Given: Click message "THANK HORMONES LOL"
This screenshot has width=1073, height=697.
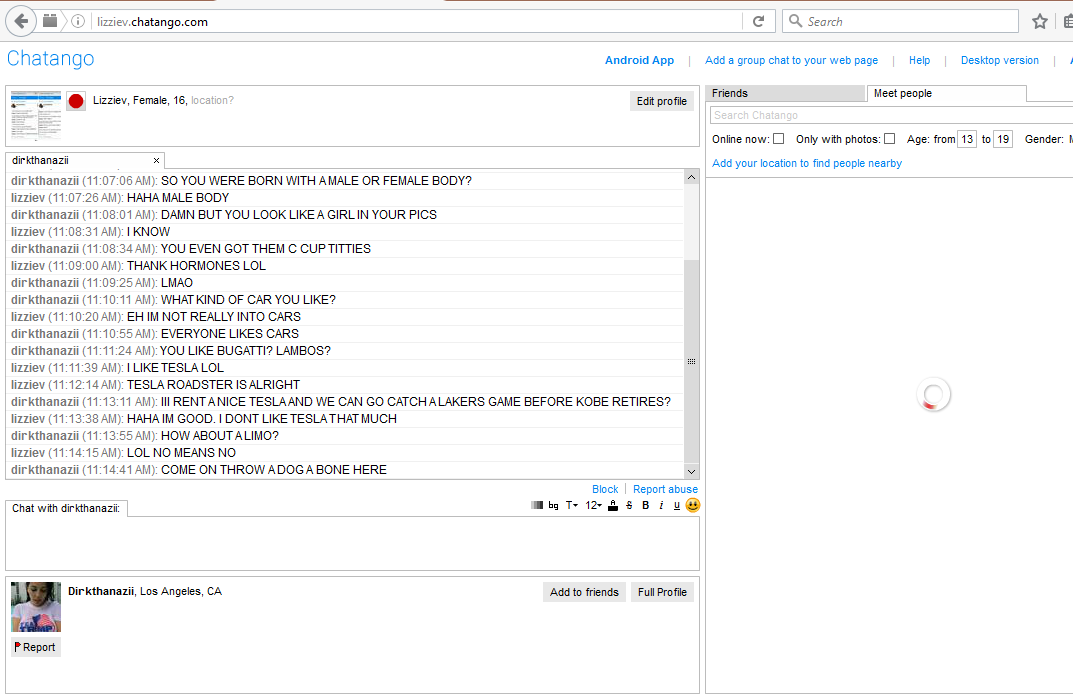Looking at the screenshot, I should pos(196,265).
